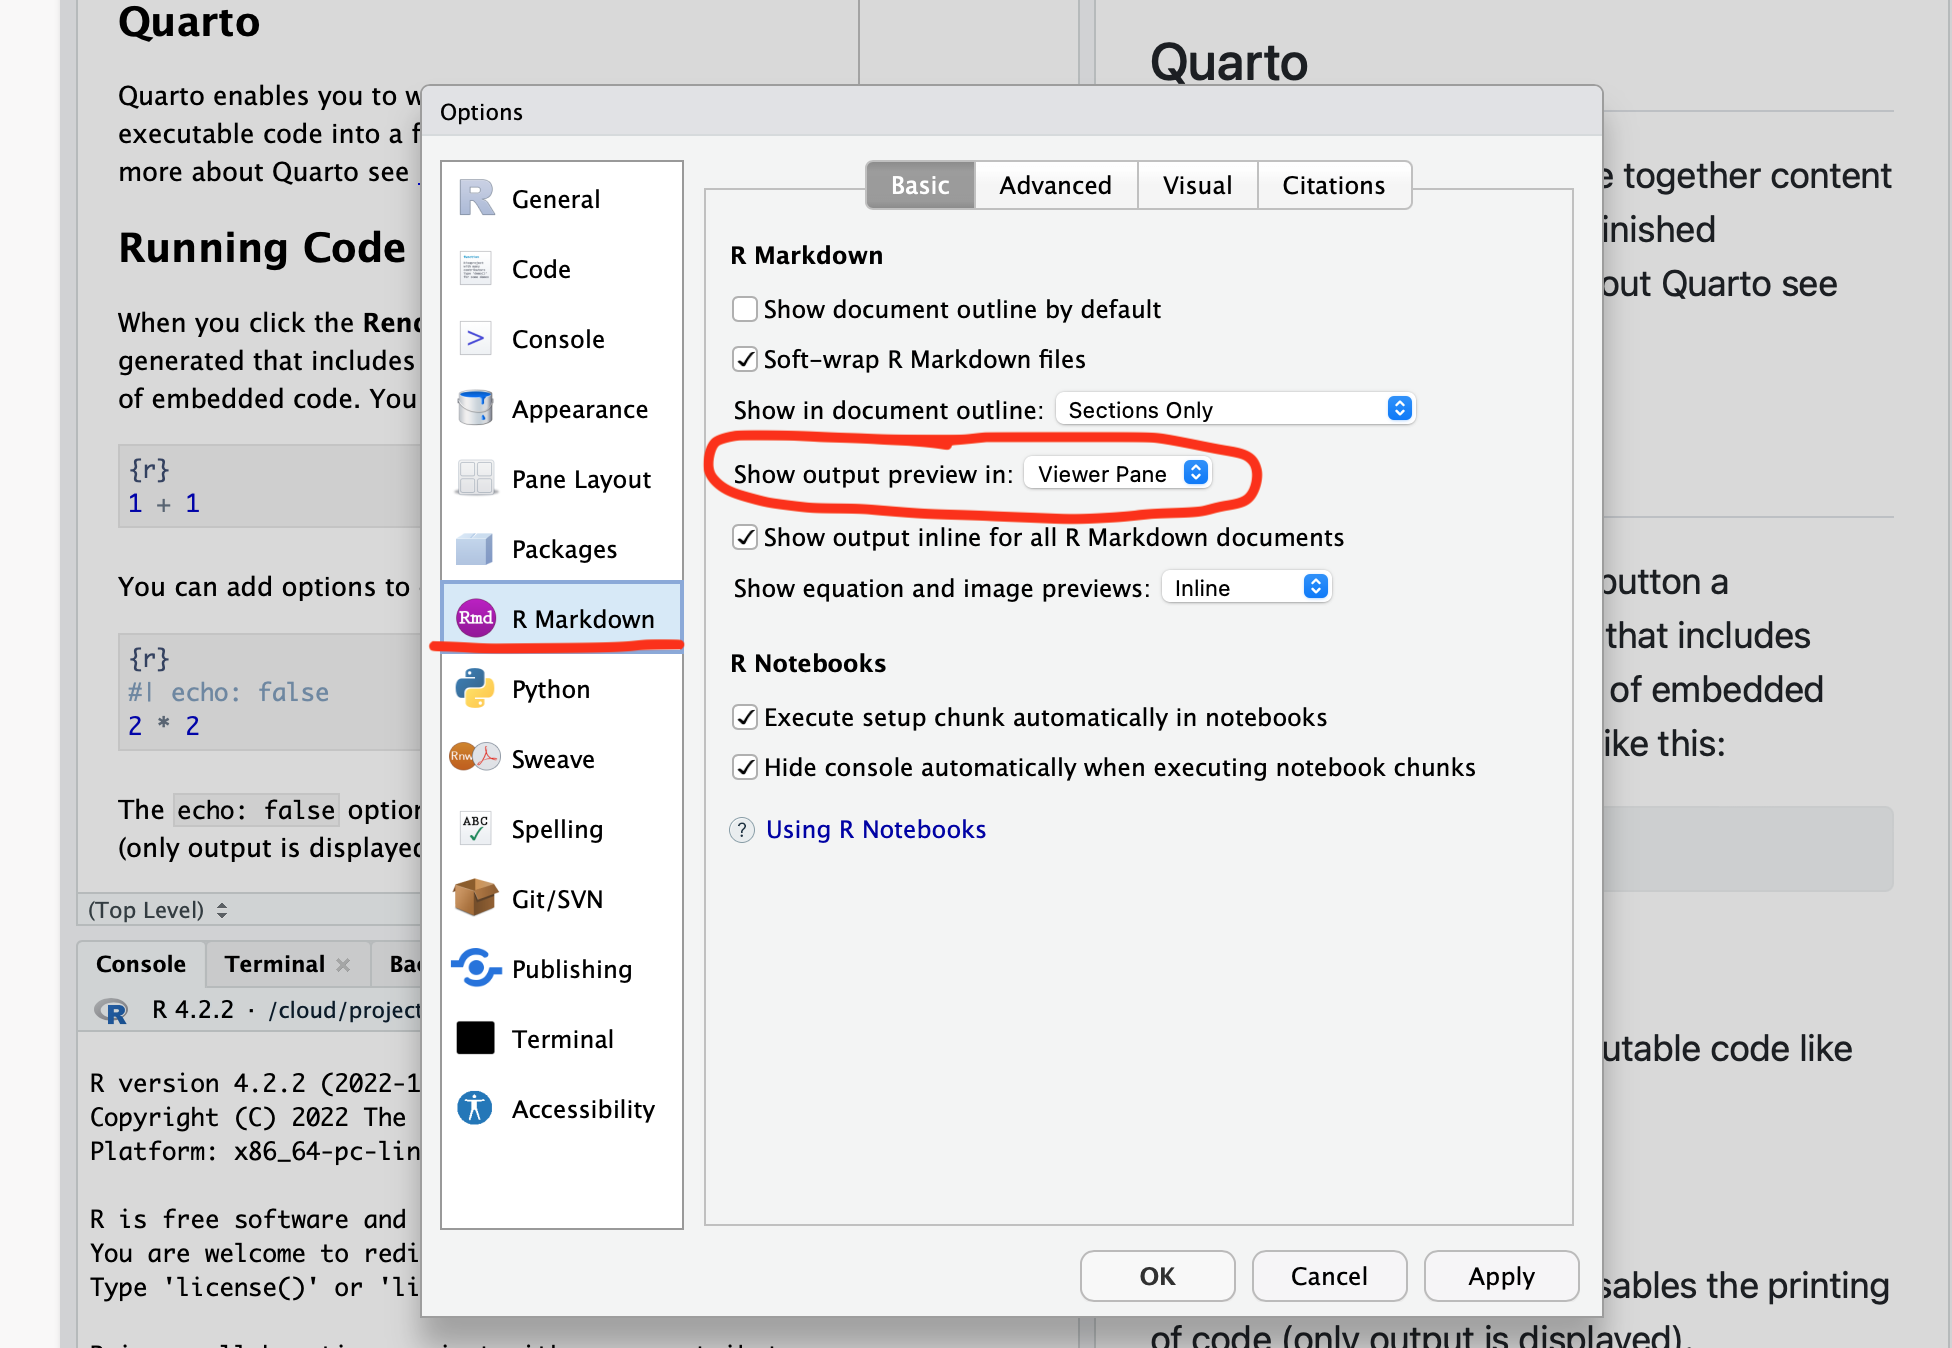
Task: Select the Python label in the list
Action: (x=551, y=689)
